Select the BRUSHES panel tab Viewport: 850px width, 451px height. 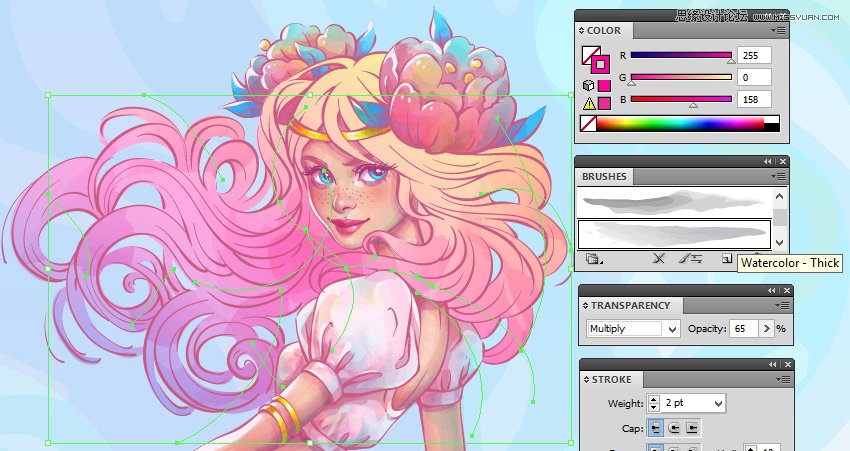click(x=604, y=177)
